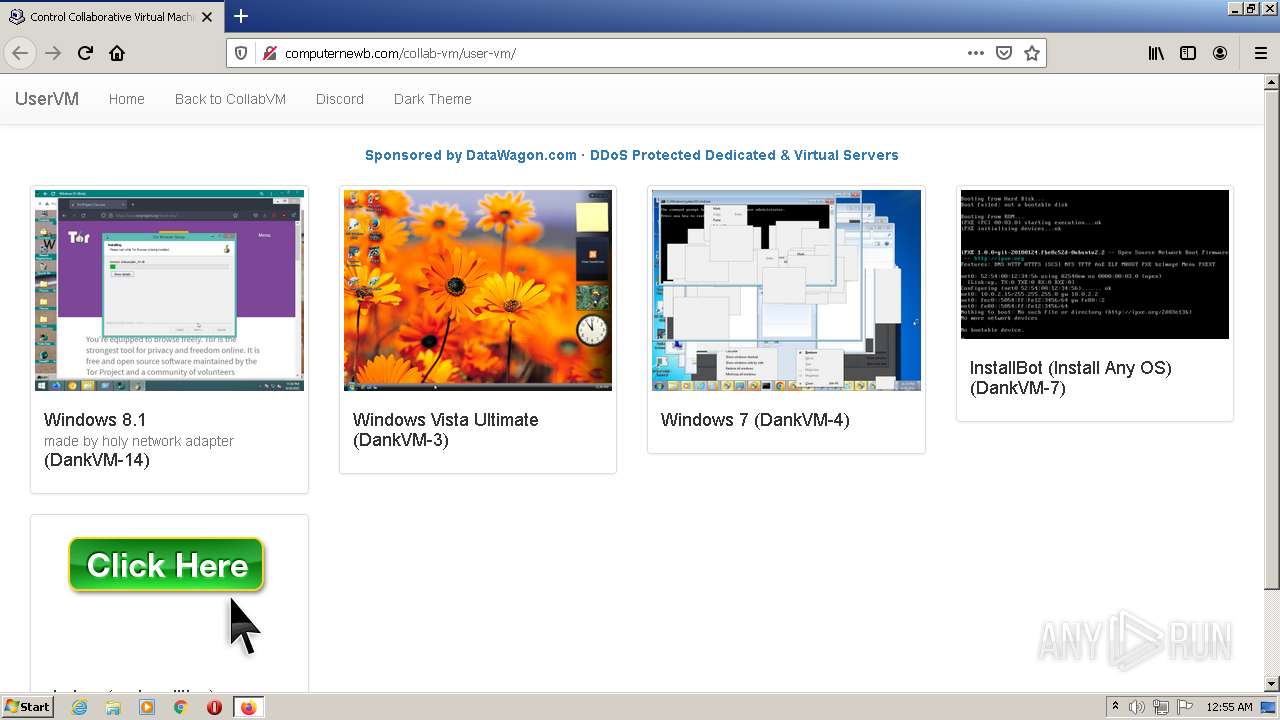Go Back to CollabVM
The width and height of the screenshot is (1280, 720).
[230, 99]
